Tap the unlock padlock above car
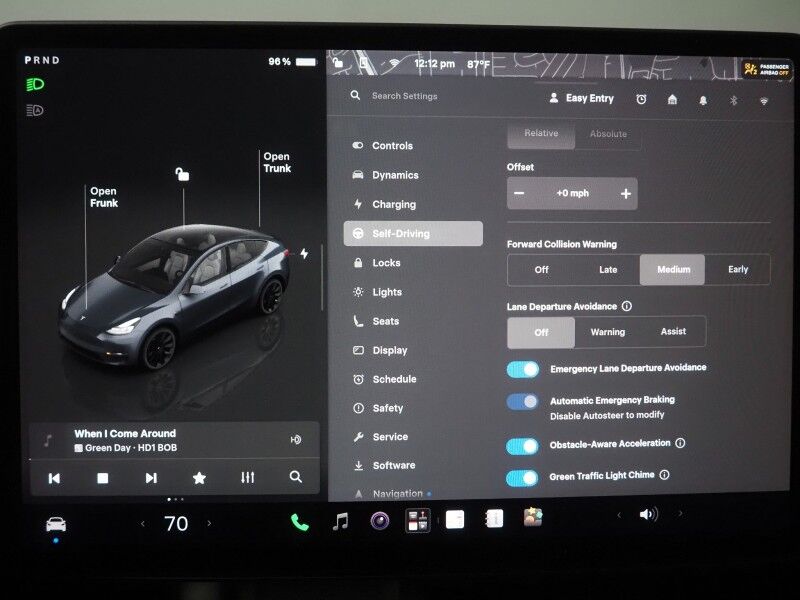 click(x=182, y=174)
